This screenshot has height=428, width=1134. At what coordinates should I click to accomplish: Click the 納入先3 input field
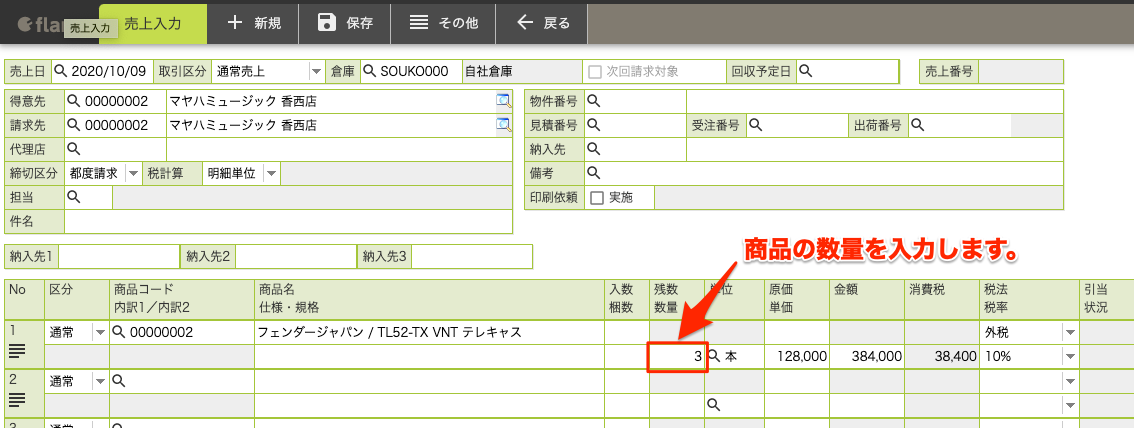472,256
